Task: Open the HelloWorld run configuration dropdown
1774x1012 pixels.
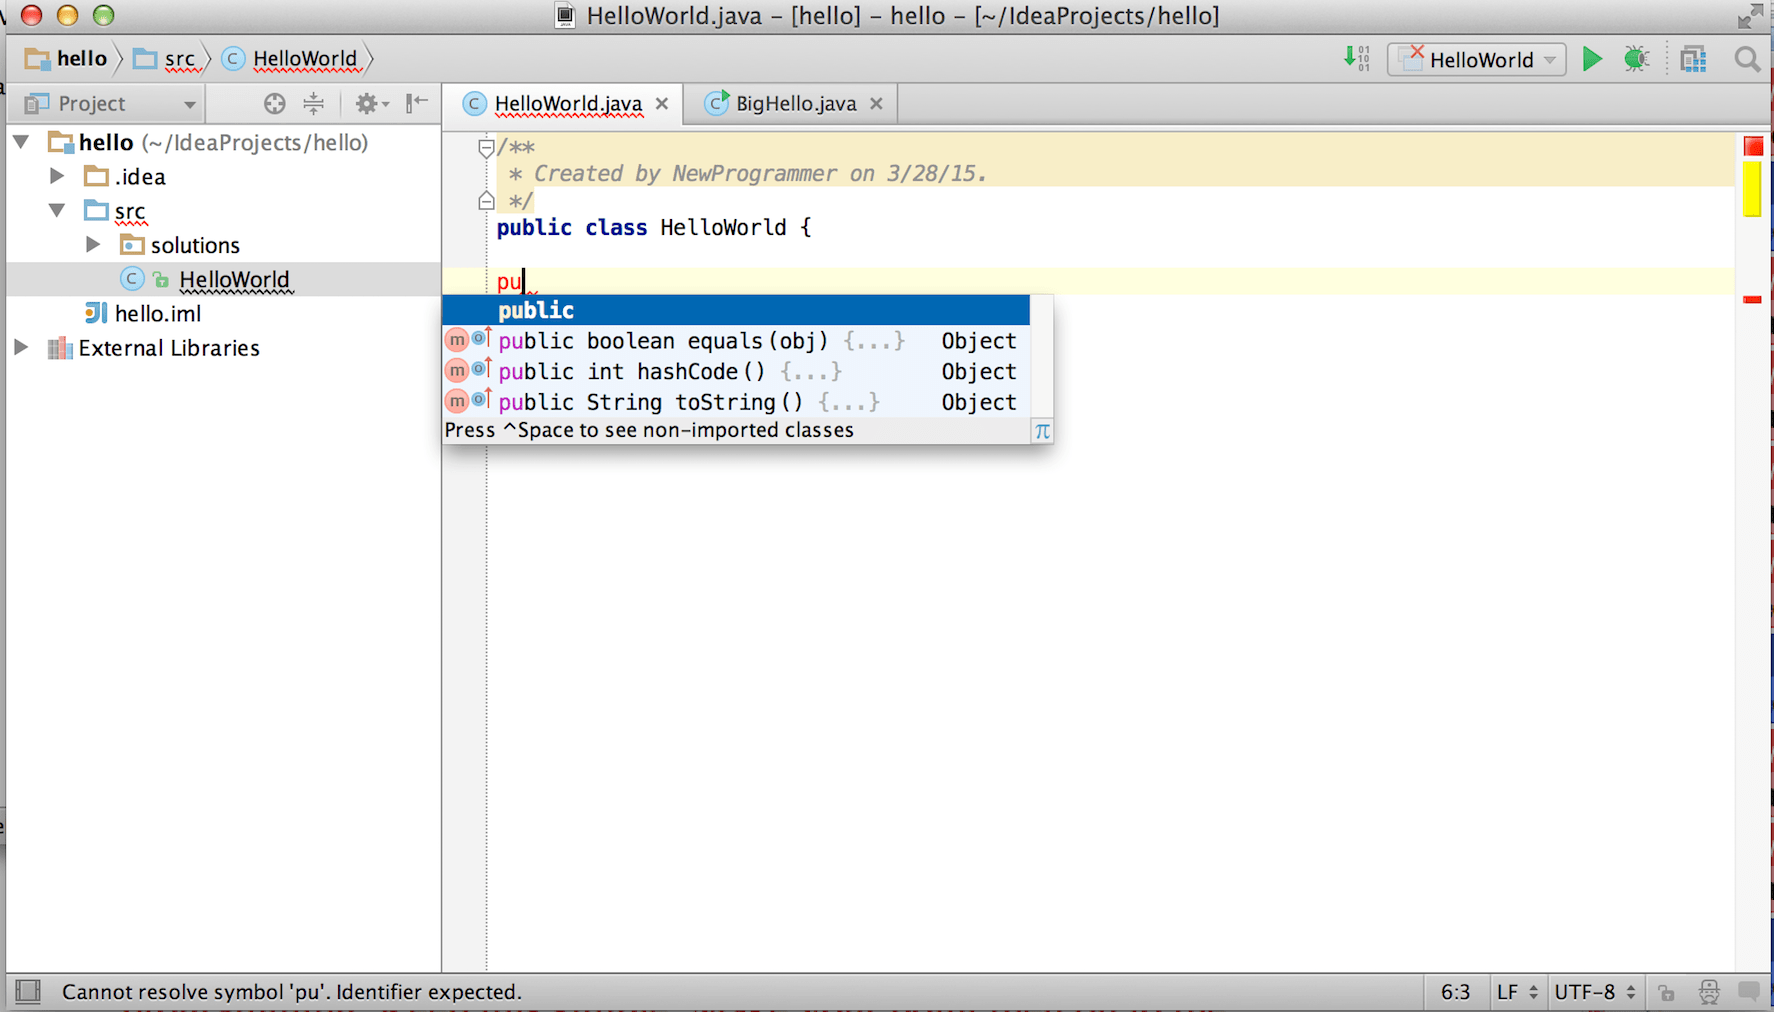Action: point(1477,59)
